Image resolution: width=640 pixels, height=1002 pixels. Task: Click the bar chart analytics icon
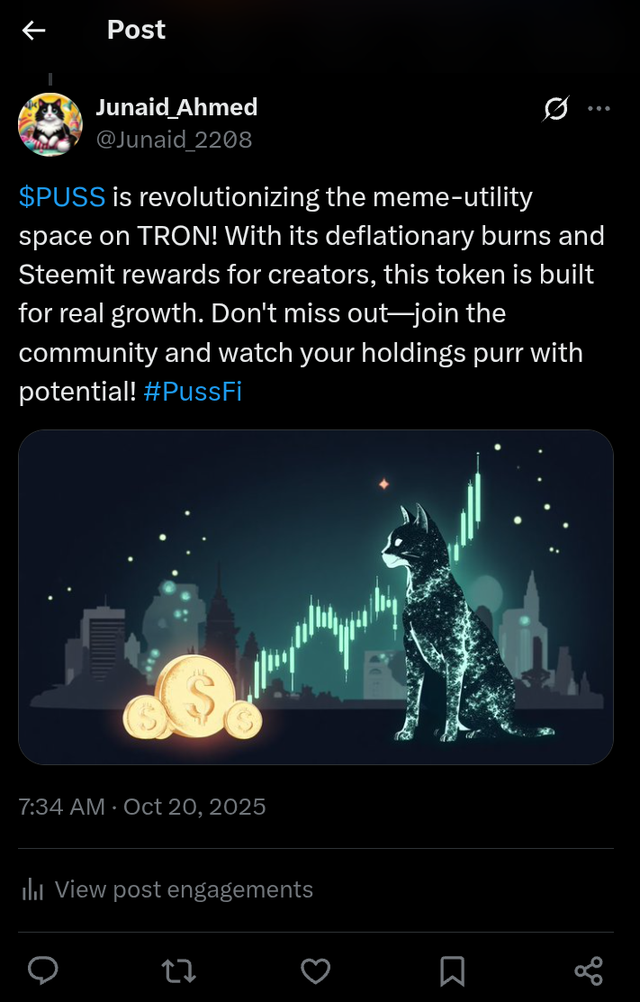(x=32, y=889)
